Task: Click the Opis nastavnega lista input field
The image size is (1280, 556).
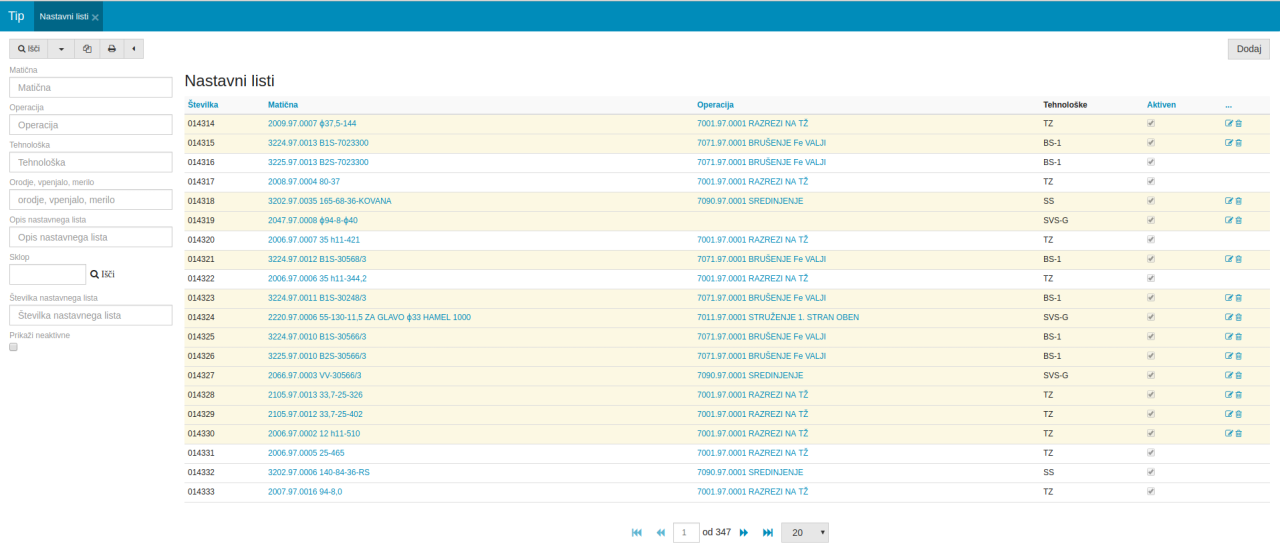Action: point(91,237)
